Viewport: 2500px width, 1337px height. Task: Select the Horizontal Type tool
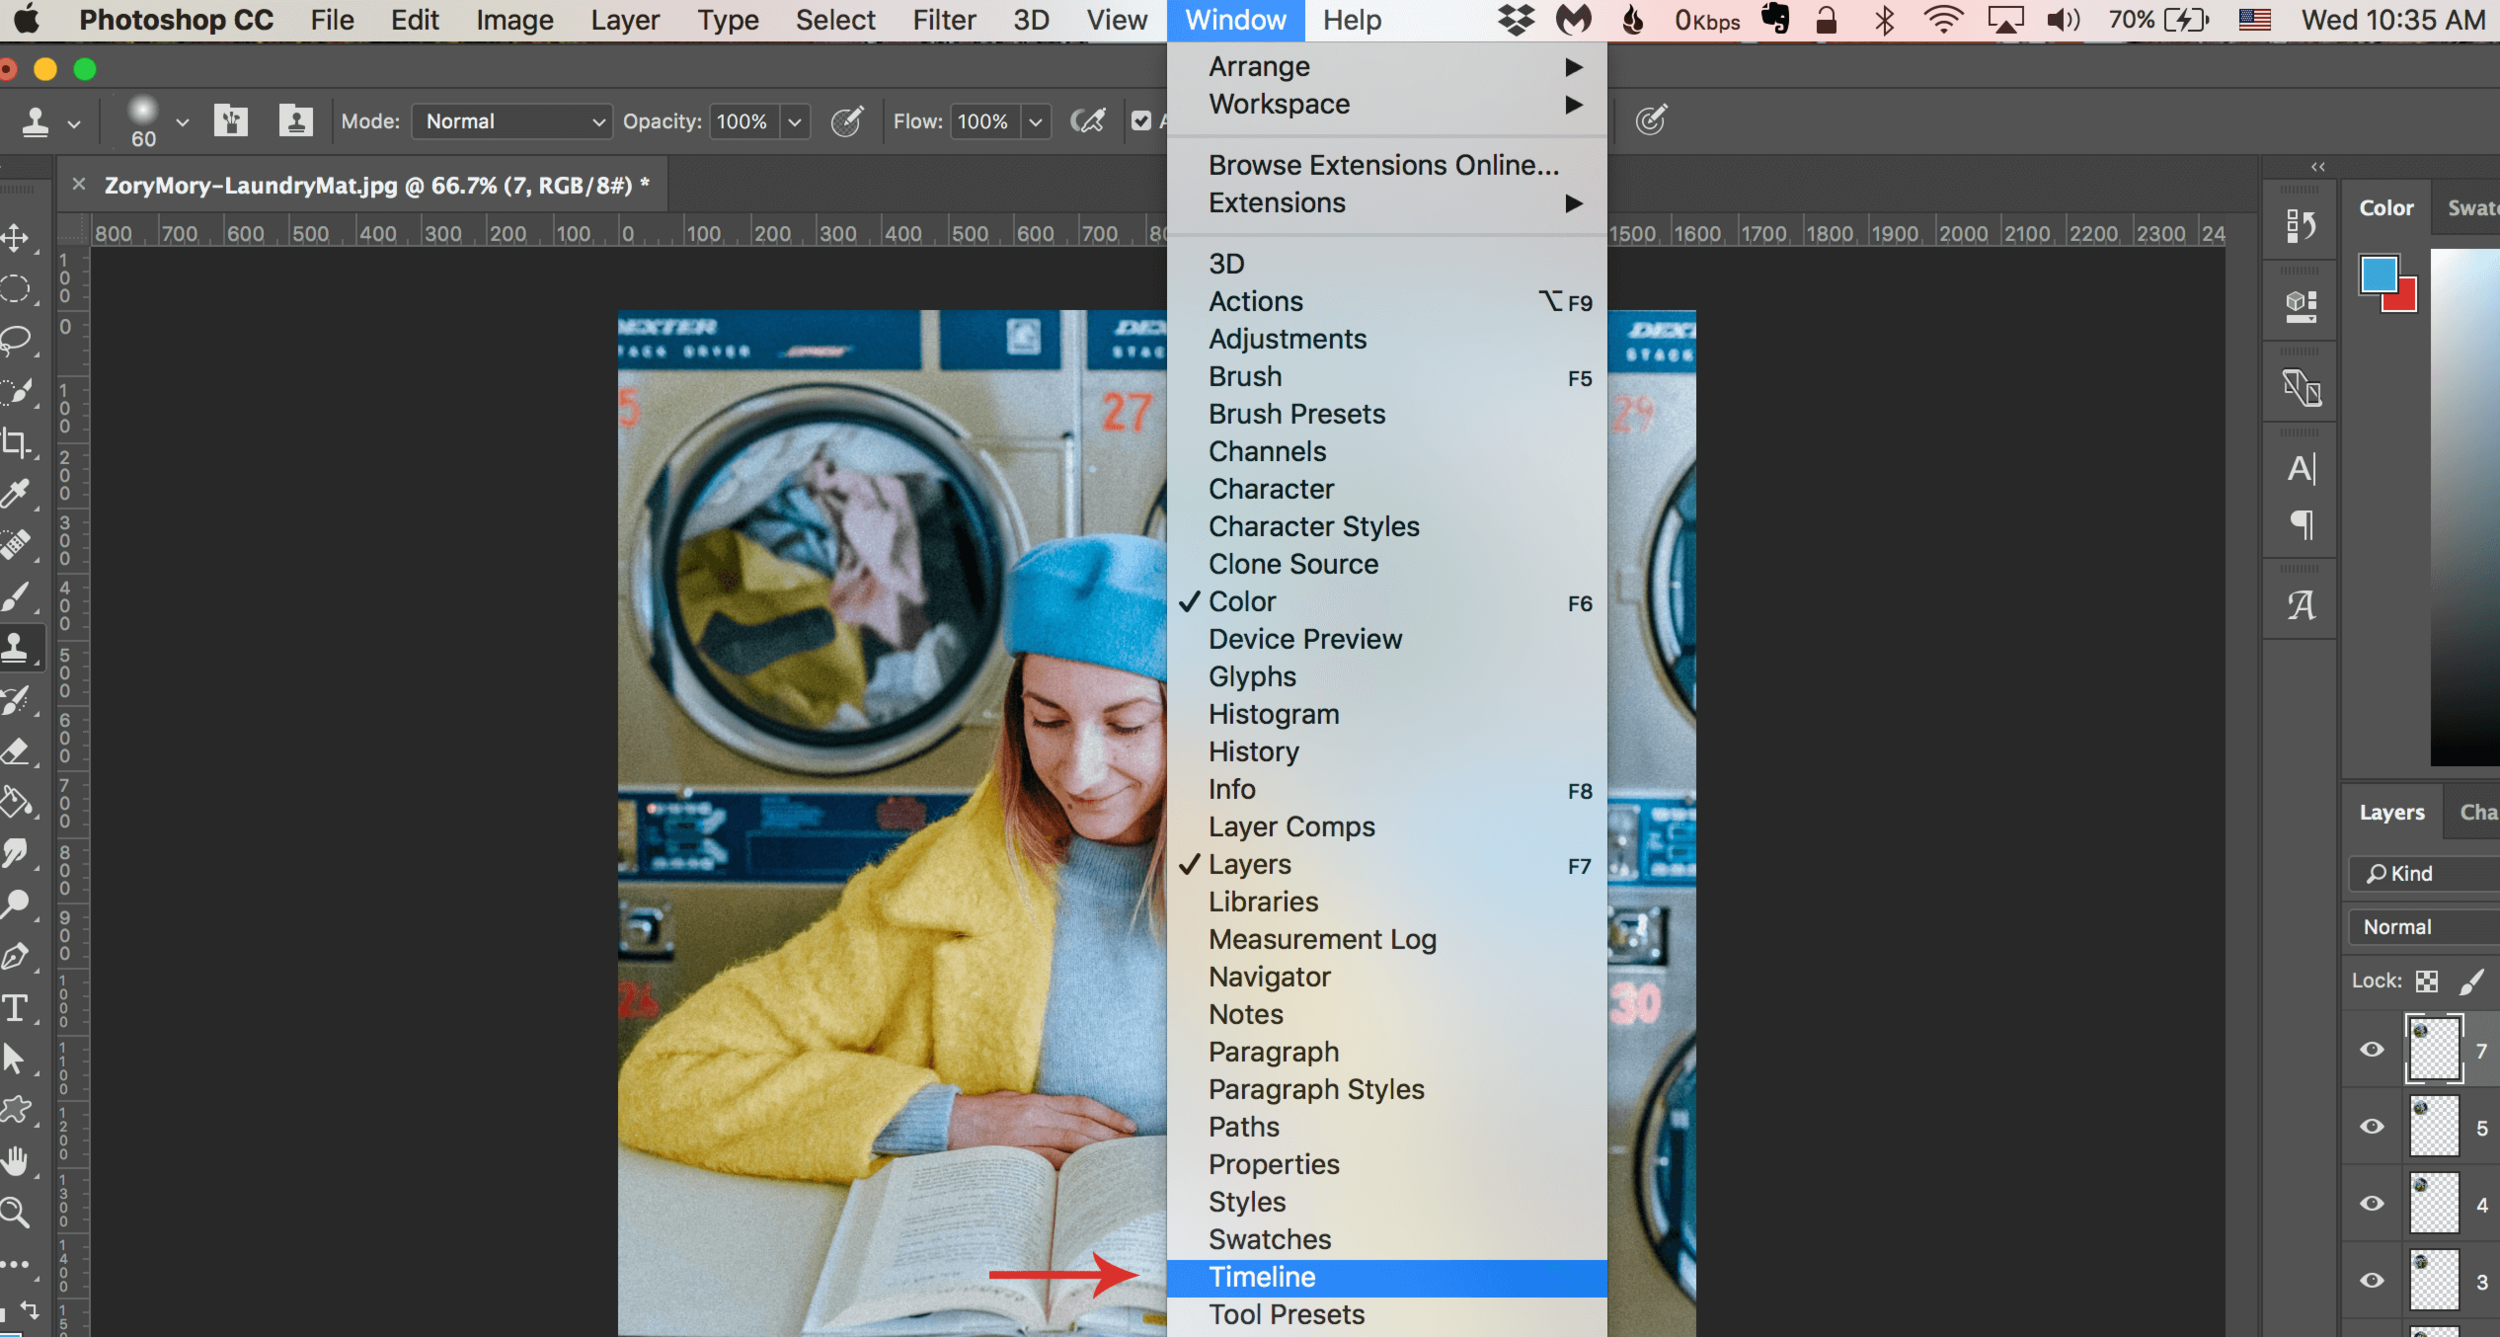tap(15, 1007)
